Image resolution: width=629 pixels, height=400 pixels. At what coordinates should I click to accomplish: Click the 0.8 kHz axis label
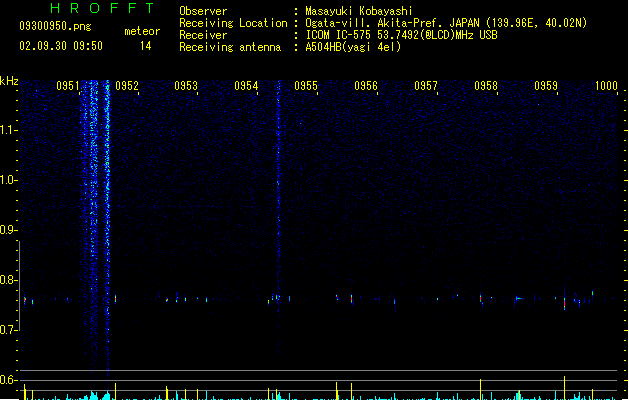pos(8,280)
